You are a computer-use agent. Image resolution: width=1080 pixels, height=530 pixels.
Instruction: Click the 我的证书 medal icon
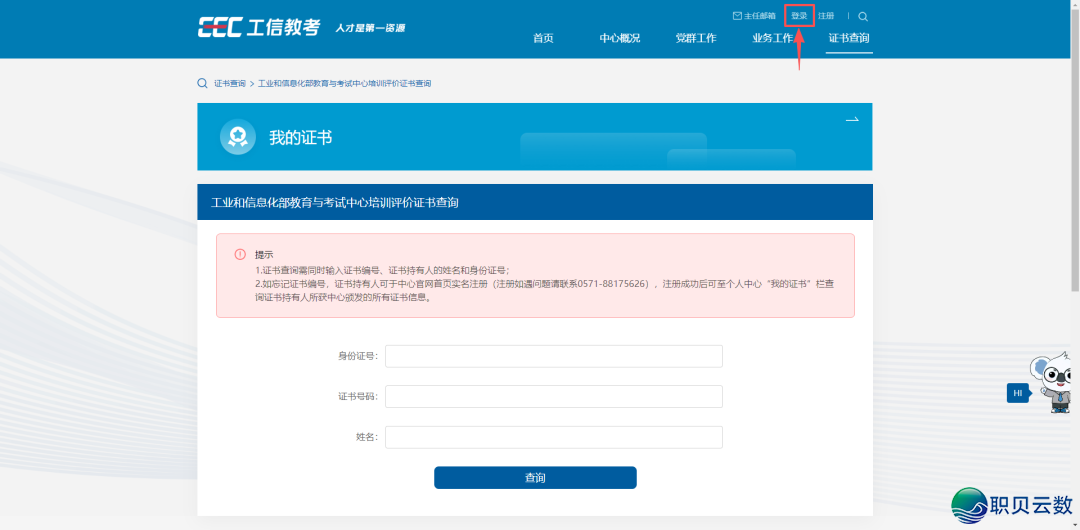(x=238, y=136)
